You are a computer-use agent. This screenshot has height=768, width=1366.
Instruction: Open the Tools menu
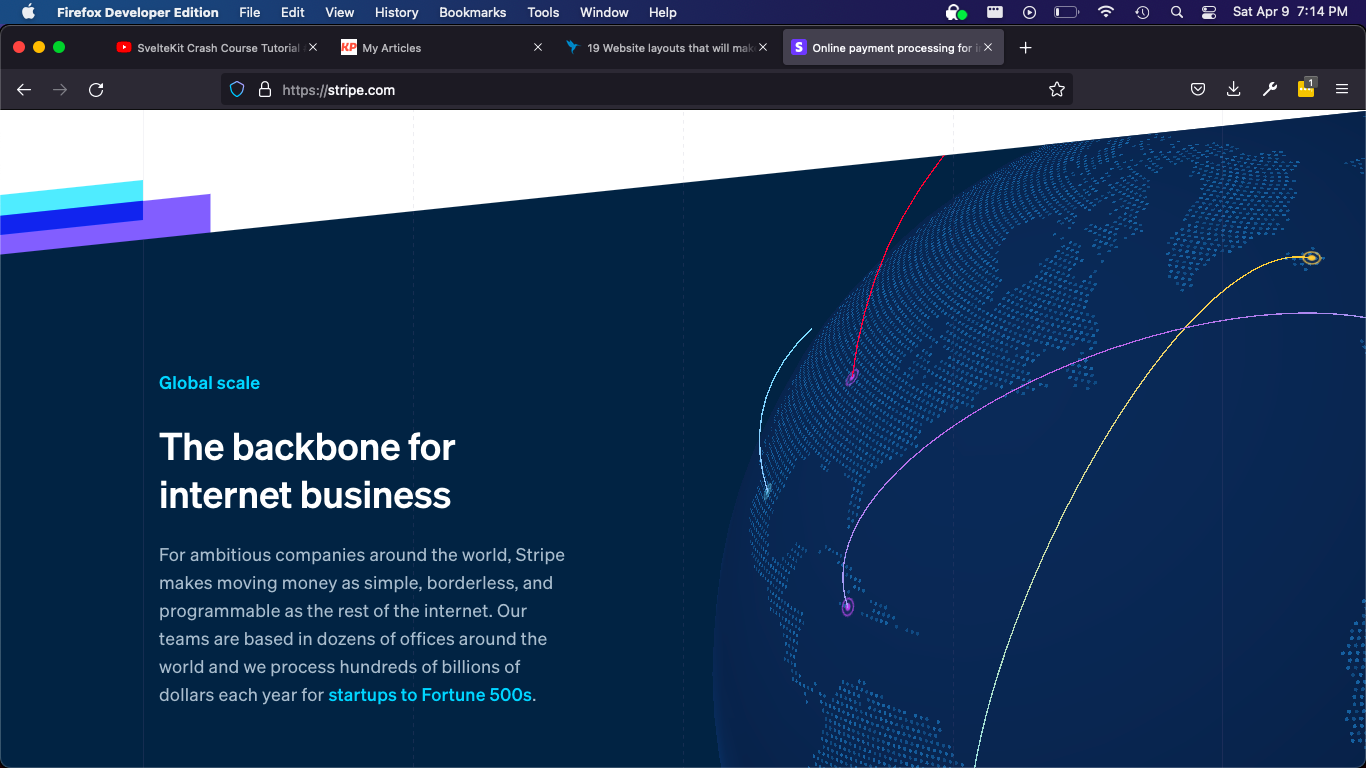pyautogui.click(x=543, y=12)
